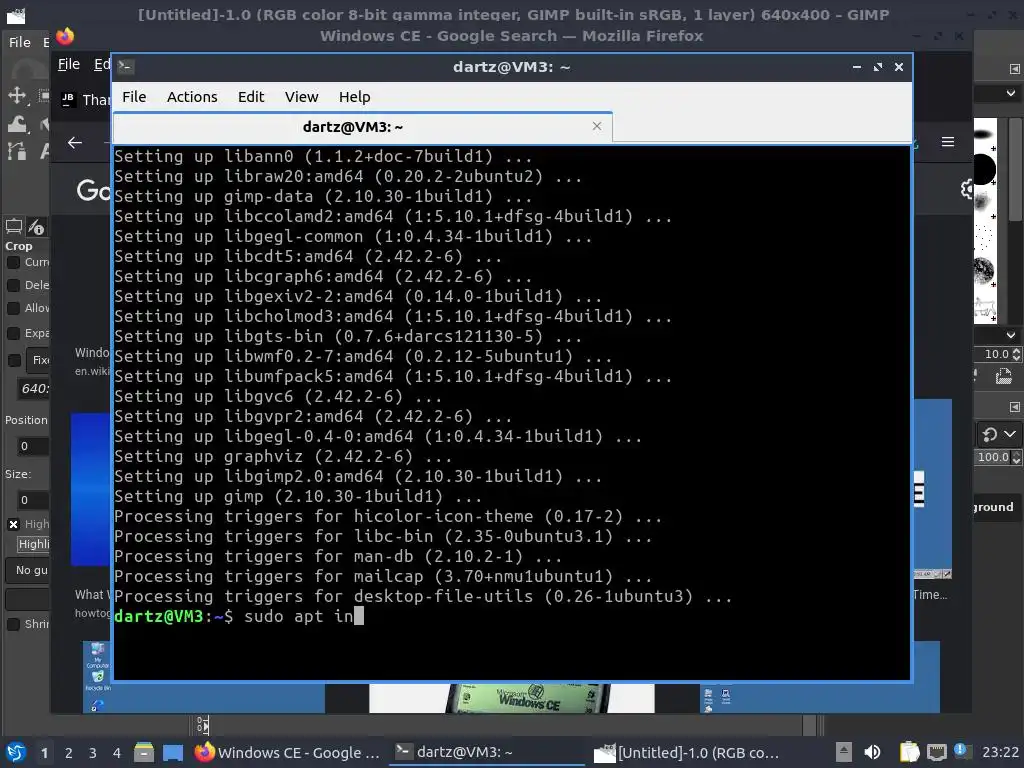Adjust the opacity 100.0 stepper
Image resolution: width=1024 pixels, height=768 pixels.
point(1016,458)
